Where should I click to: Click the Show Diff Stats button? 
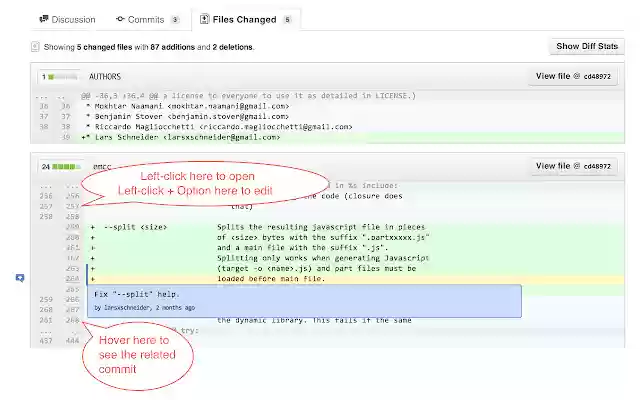587,46
